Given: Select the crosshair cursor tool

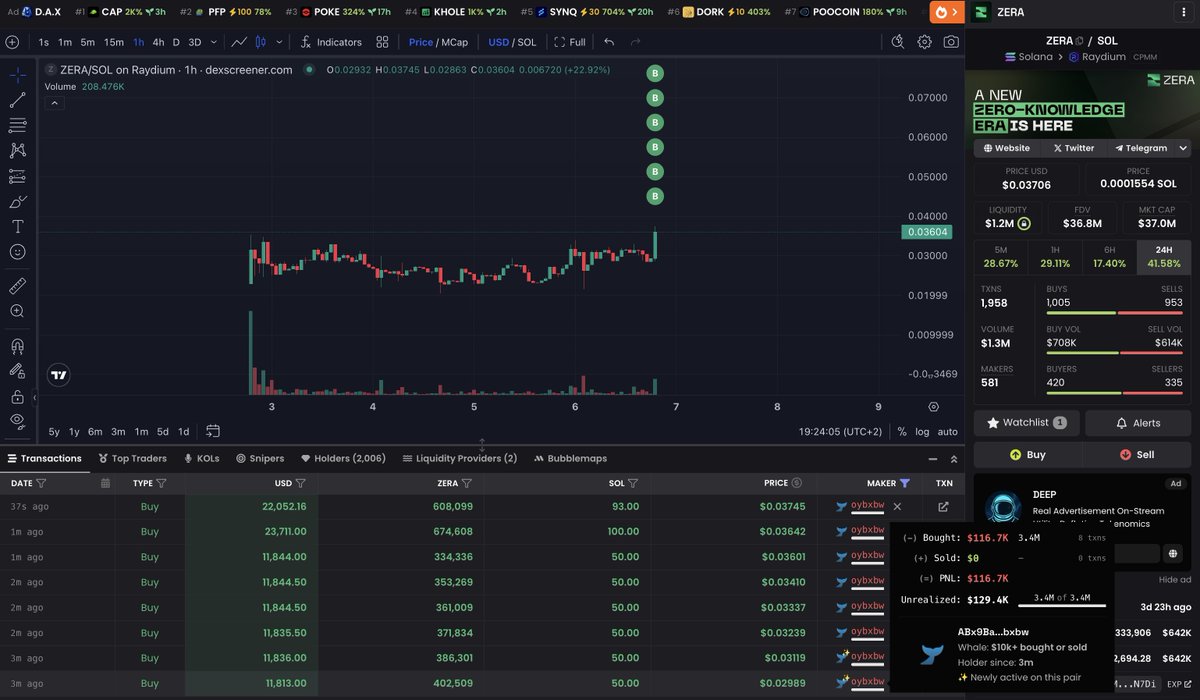Looking at the screenshot, I should click(17, 75).
